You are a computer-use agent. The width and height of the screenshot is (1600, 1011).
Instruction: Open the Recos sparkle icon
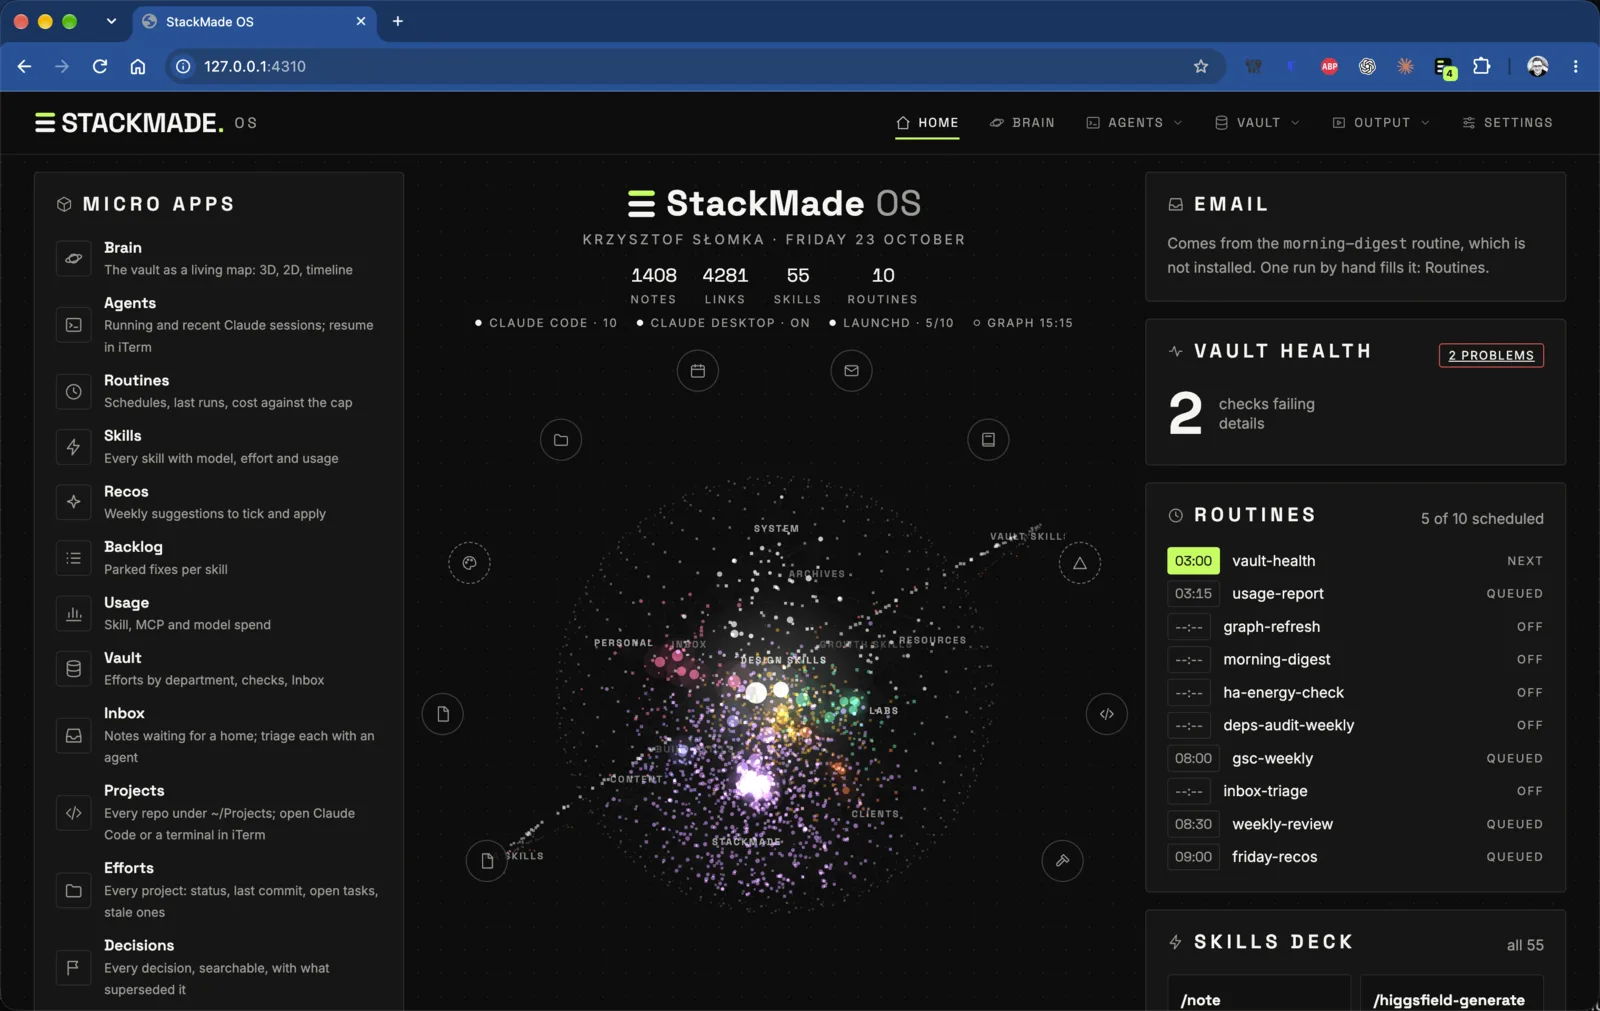point(73,502)
